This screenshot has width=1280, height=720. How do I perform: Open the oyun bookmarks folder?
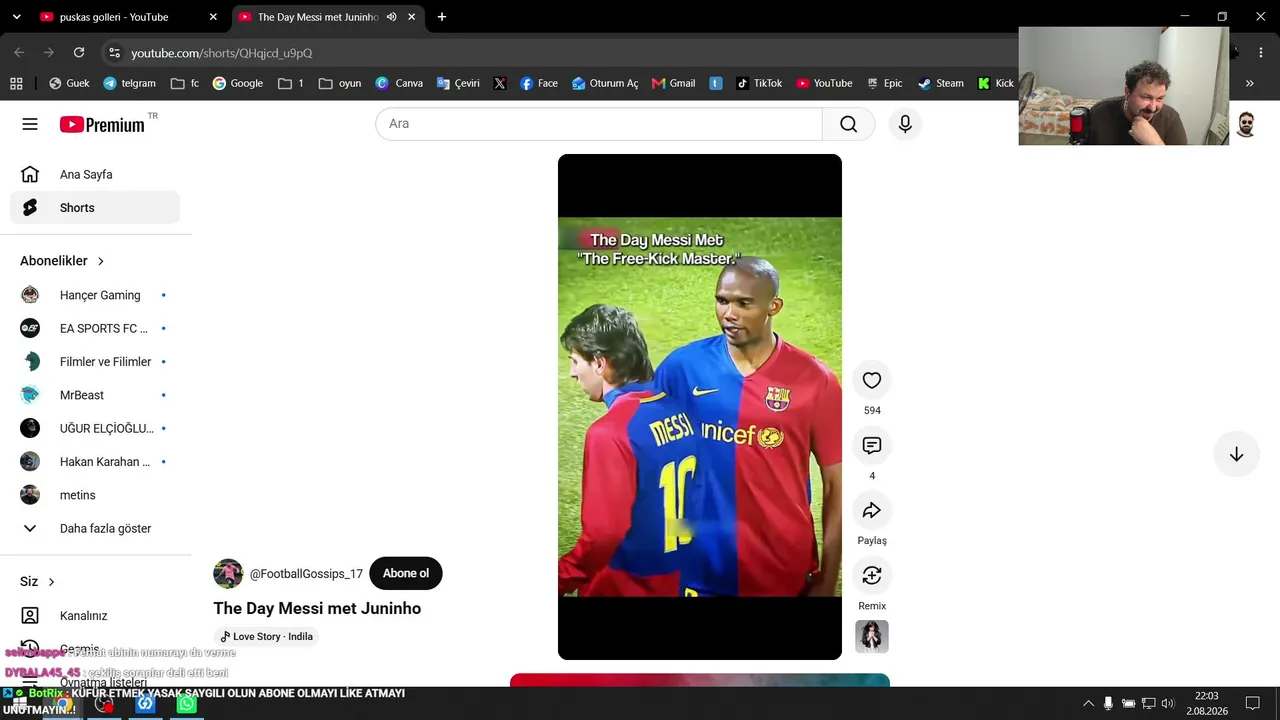pos(340,83)
